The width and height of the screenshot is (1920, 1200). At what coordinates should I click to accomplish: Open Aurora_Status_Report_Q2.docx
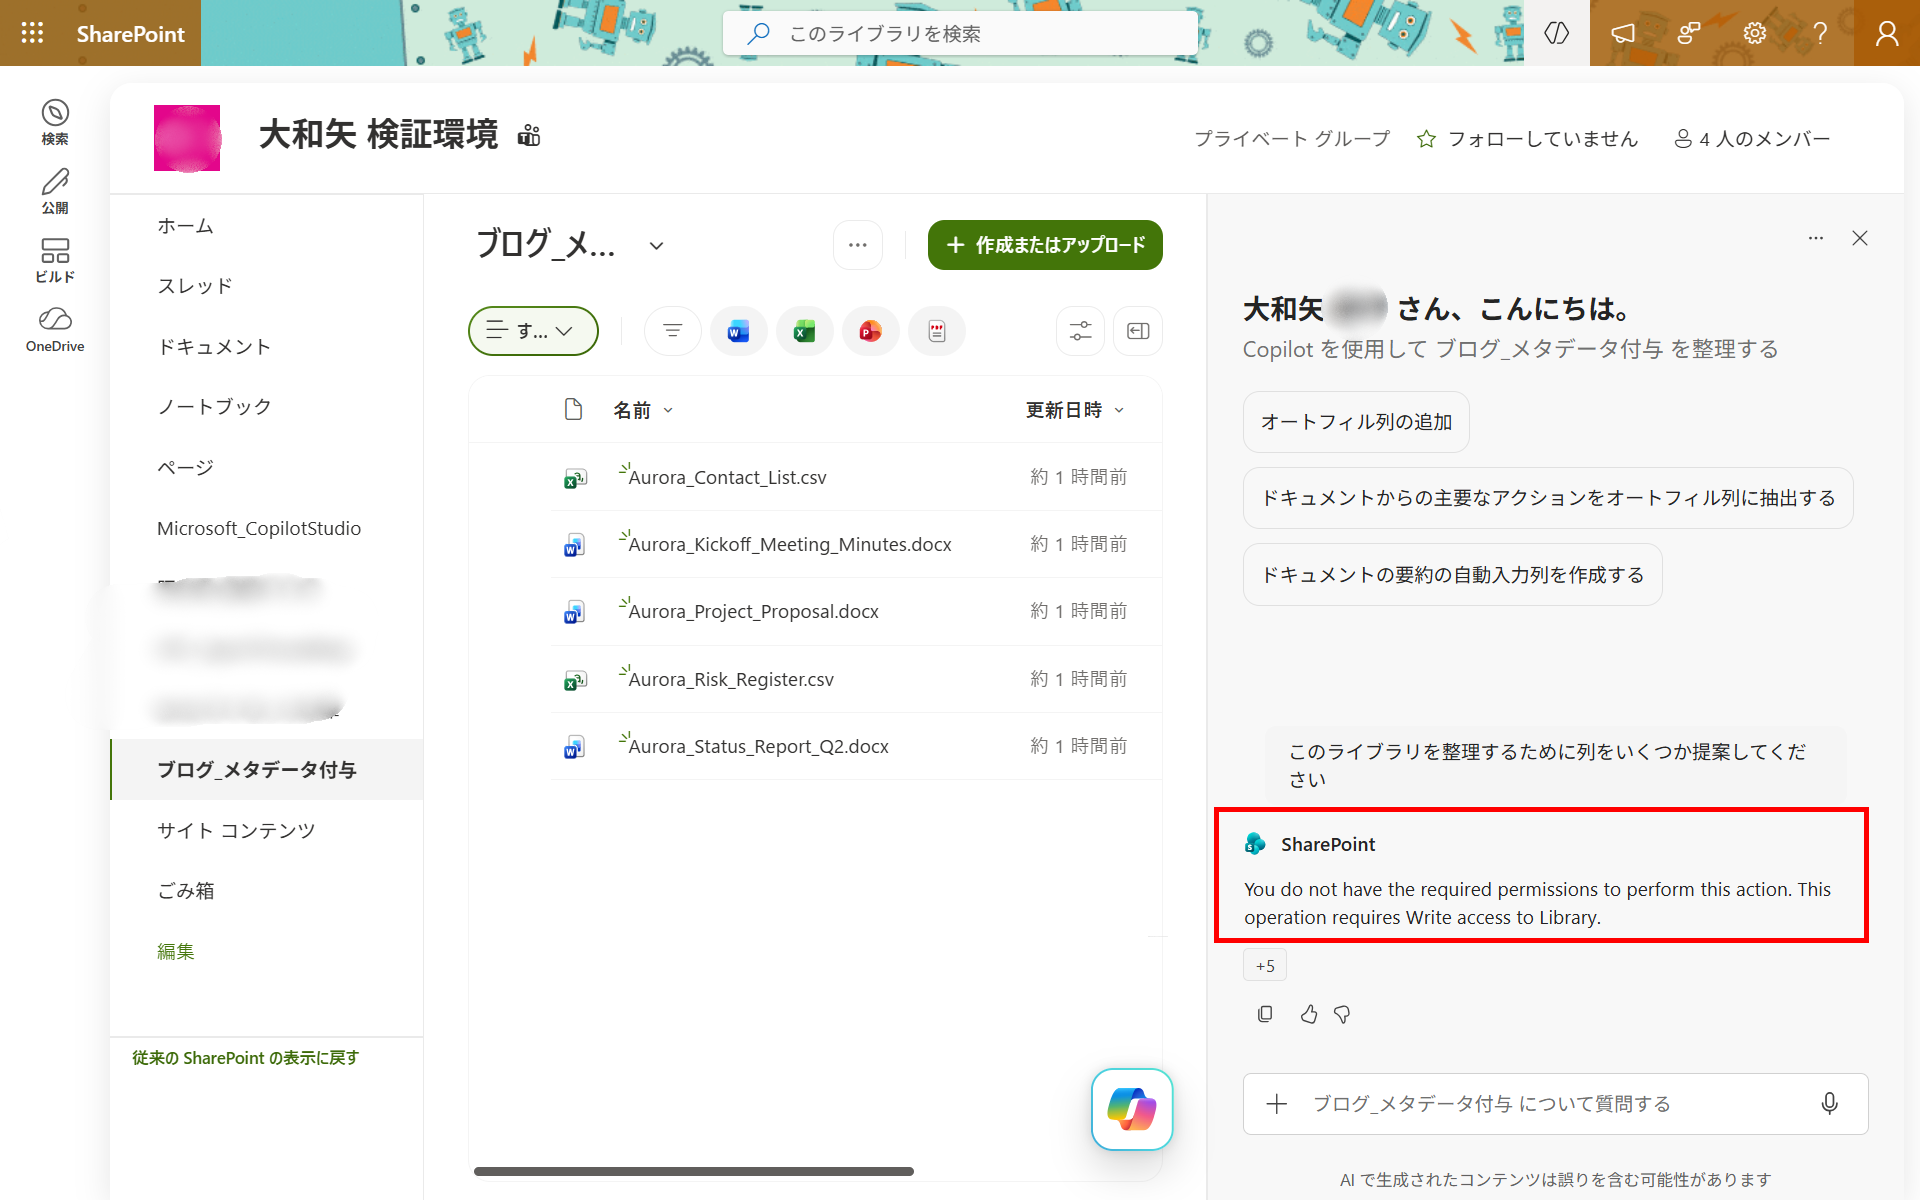(x=758, y=747)
